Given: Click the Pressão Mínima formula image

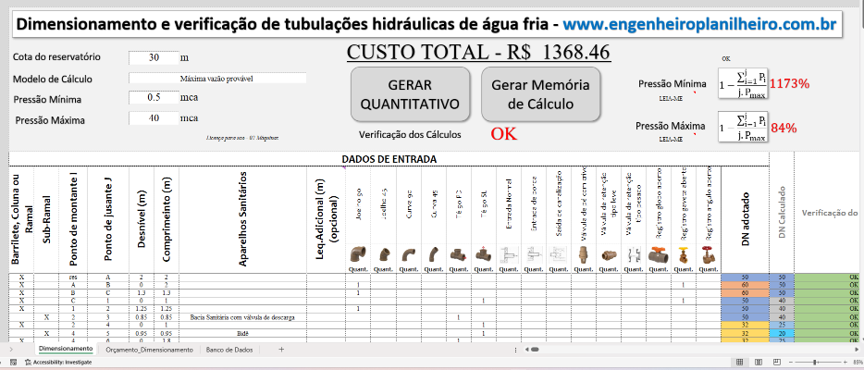Looking at the screenshot, I should [x=743, y=84].
